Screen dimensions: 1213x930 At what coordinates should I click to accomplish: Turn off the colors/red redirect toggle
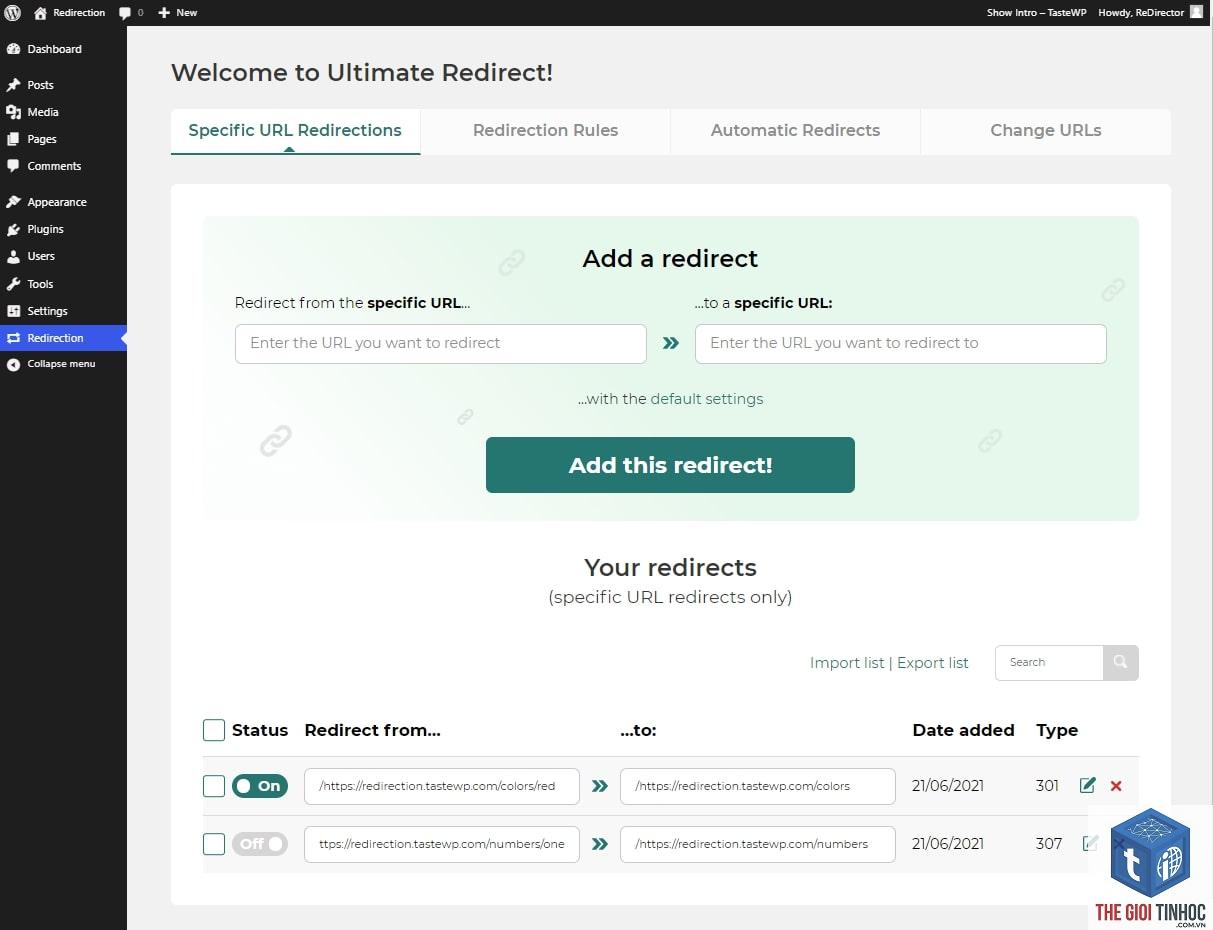click(x=260, y=786)
